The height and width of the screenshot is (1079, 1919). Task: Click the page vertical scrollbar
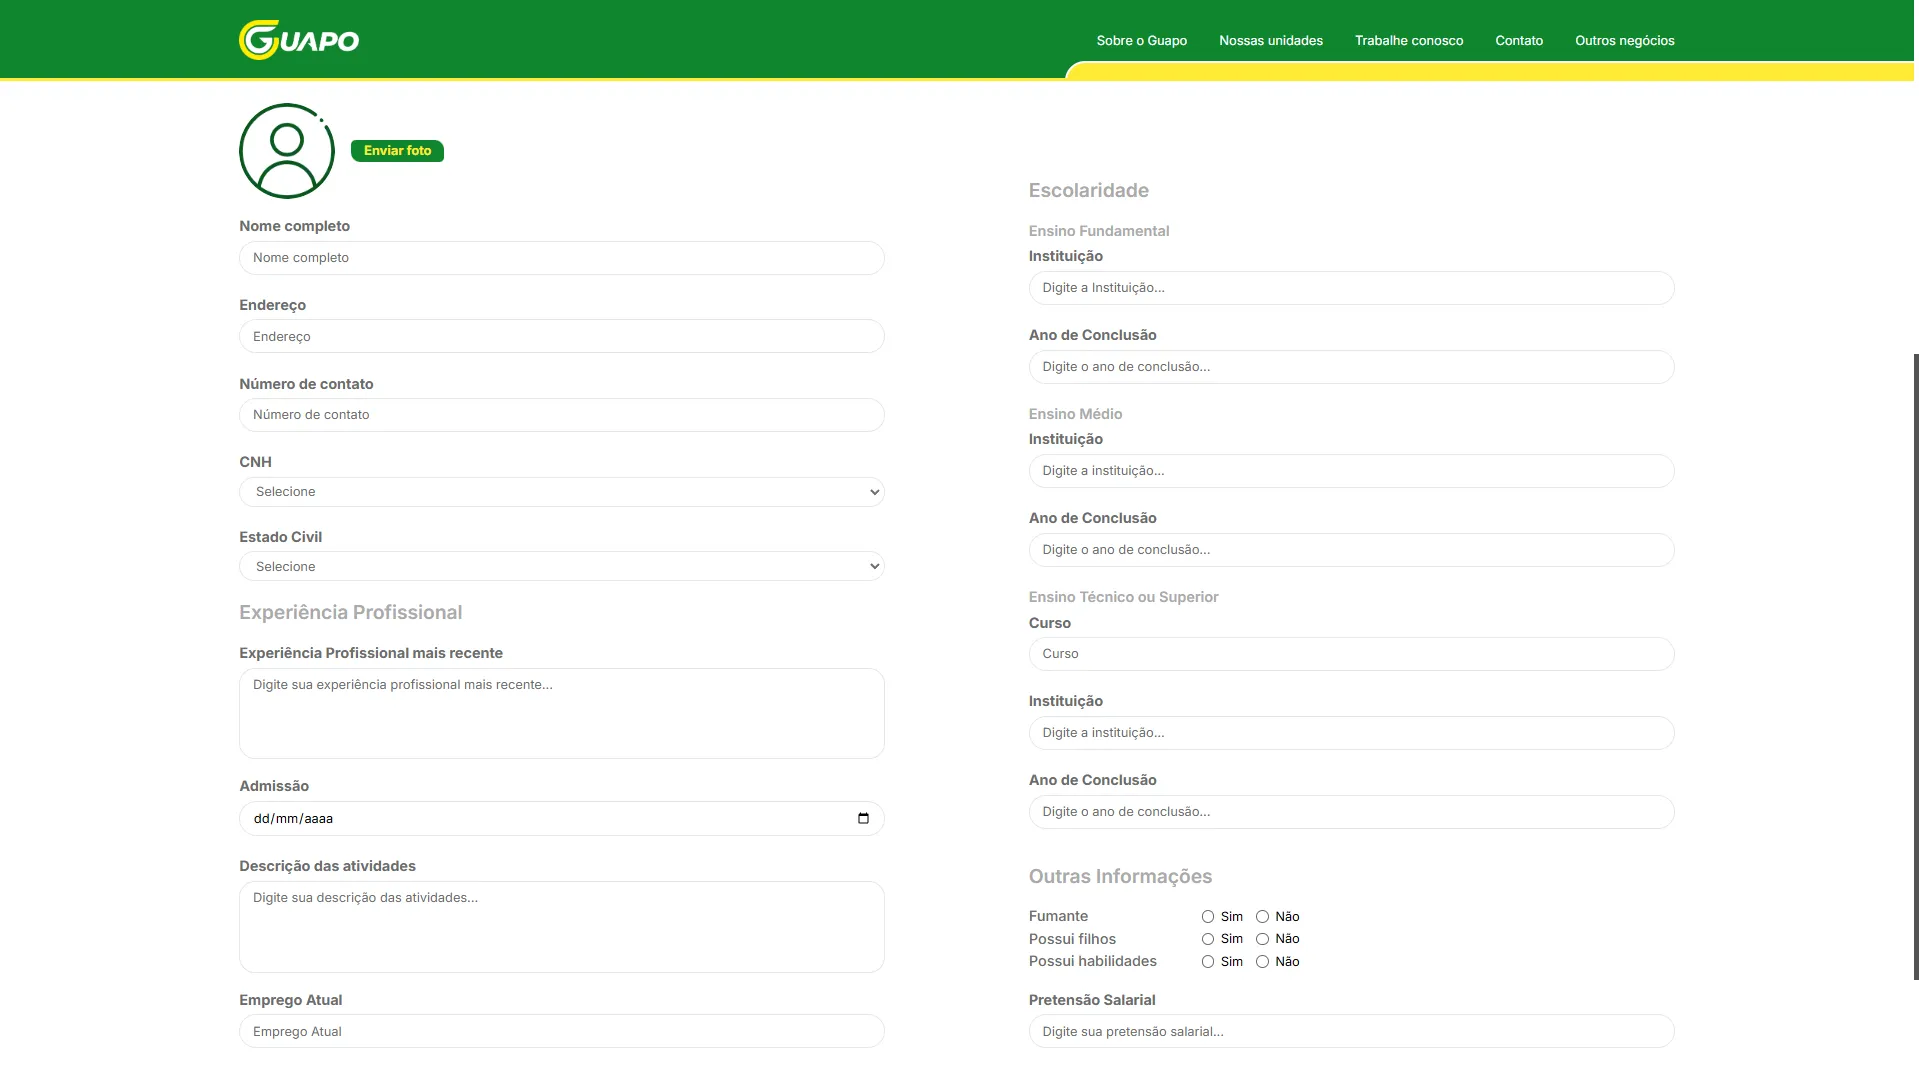coord(1915,666)
